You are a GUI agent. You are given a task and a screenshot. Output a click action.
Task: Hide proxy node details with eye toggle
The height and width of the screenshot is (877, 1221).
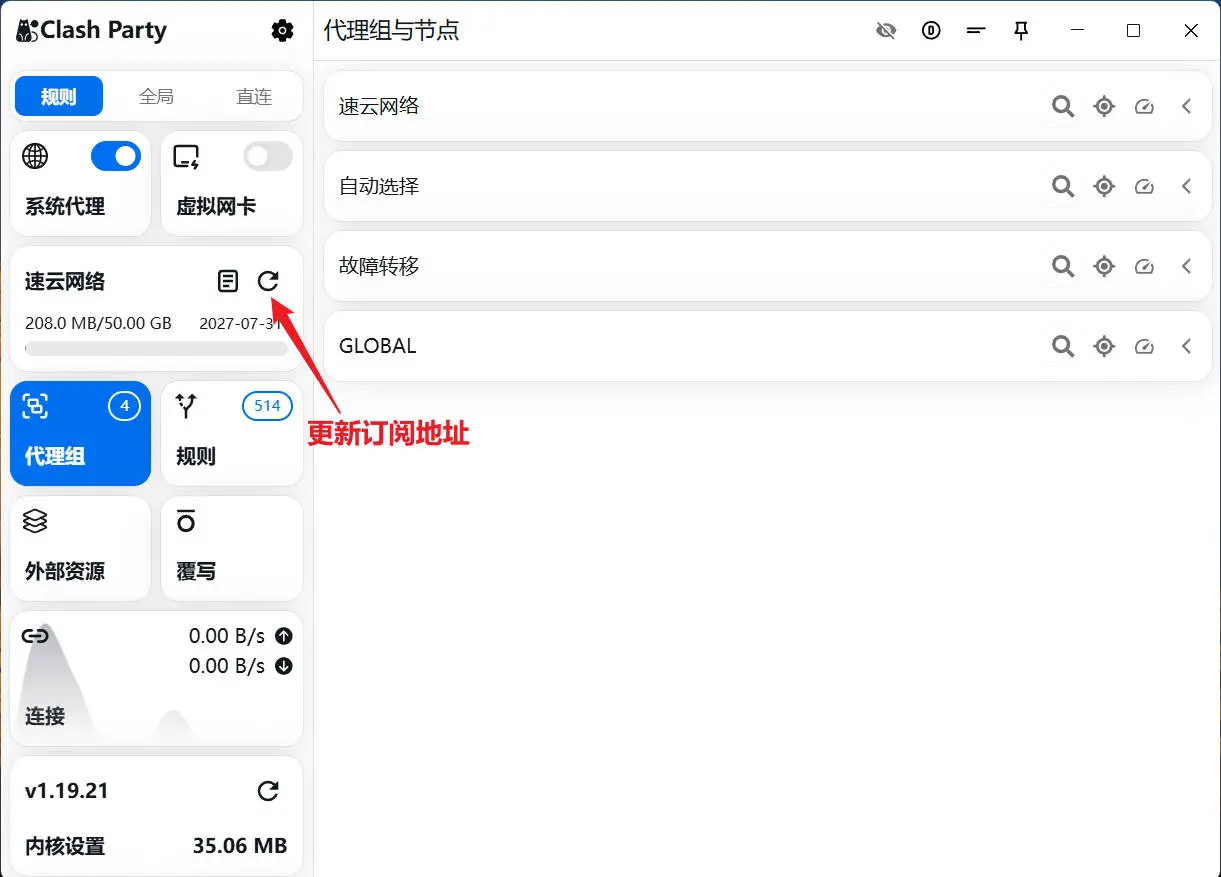(x=886, y=30)
